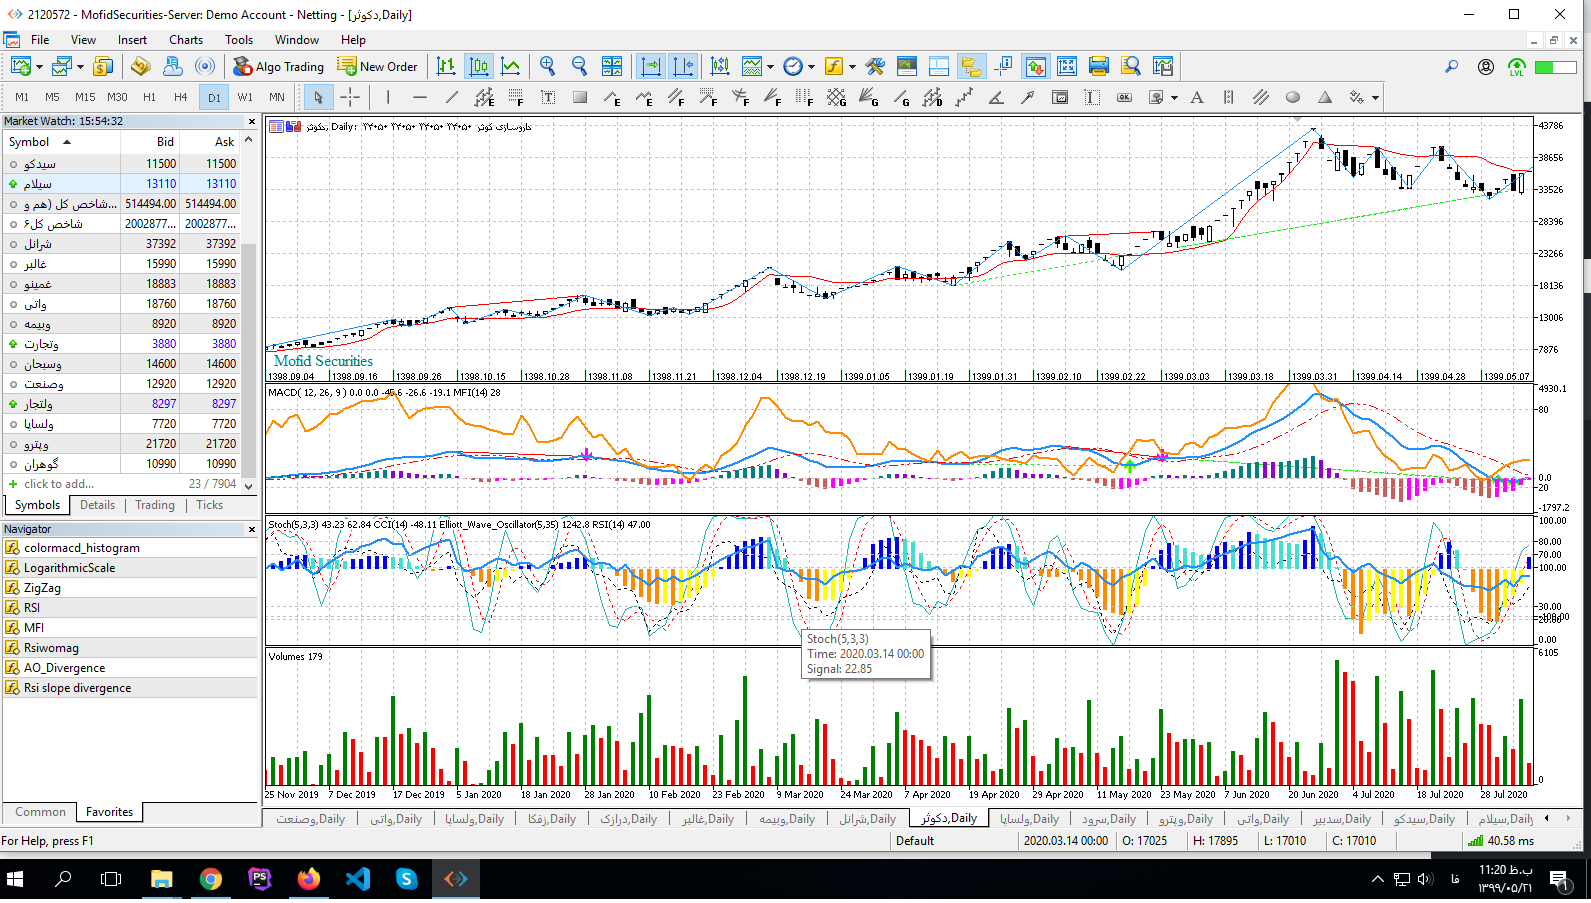Toggle candlestick chart mode

[478, 66]
